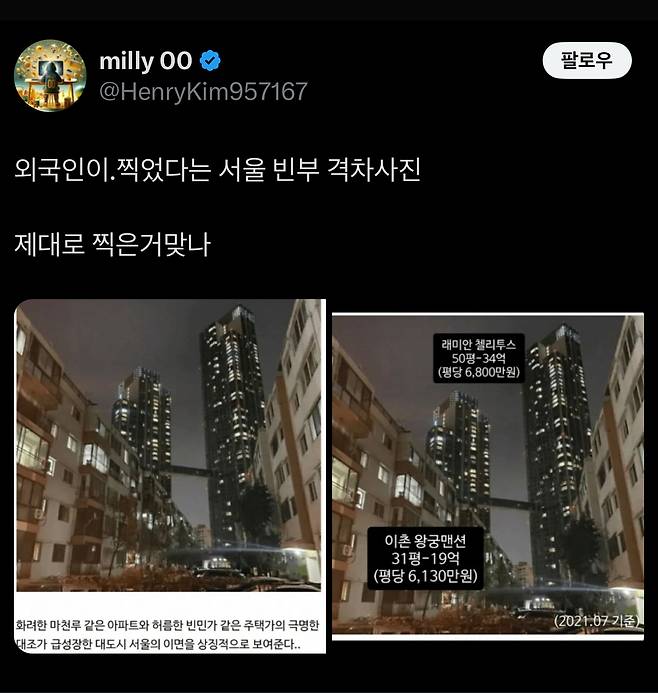This screenshot has width=658, height=693.
Task: Open the @HenryKim957167 handle link
Action: point(203,91)
